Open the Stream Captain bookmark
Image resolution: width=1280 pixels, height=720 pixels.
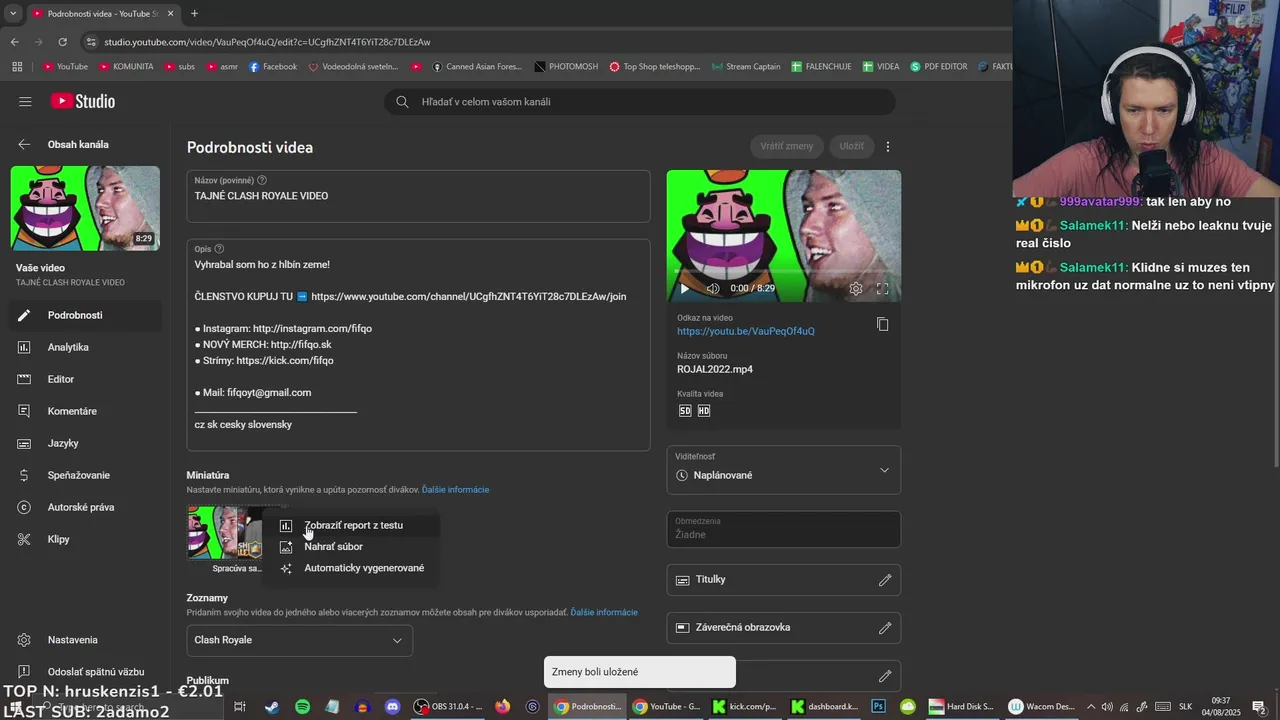pyautogui.click(x=746, y=67)
